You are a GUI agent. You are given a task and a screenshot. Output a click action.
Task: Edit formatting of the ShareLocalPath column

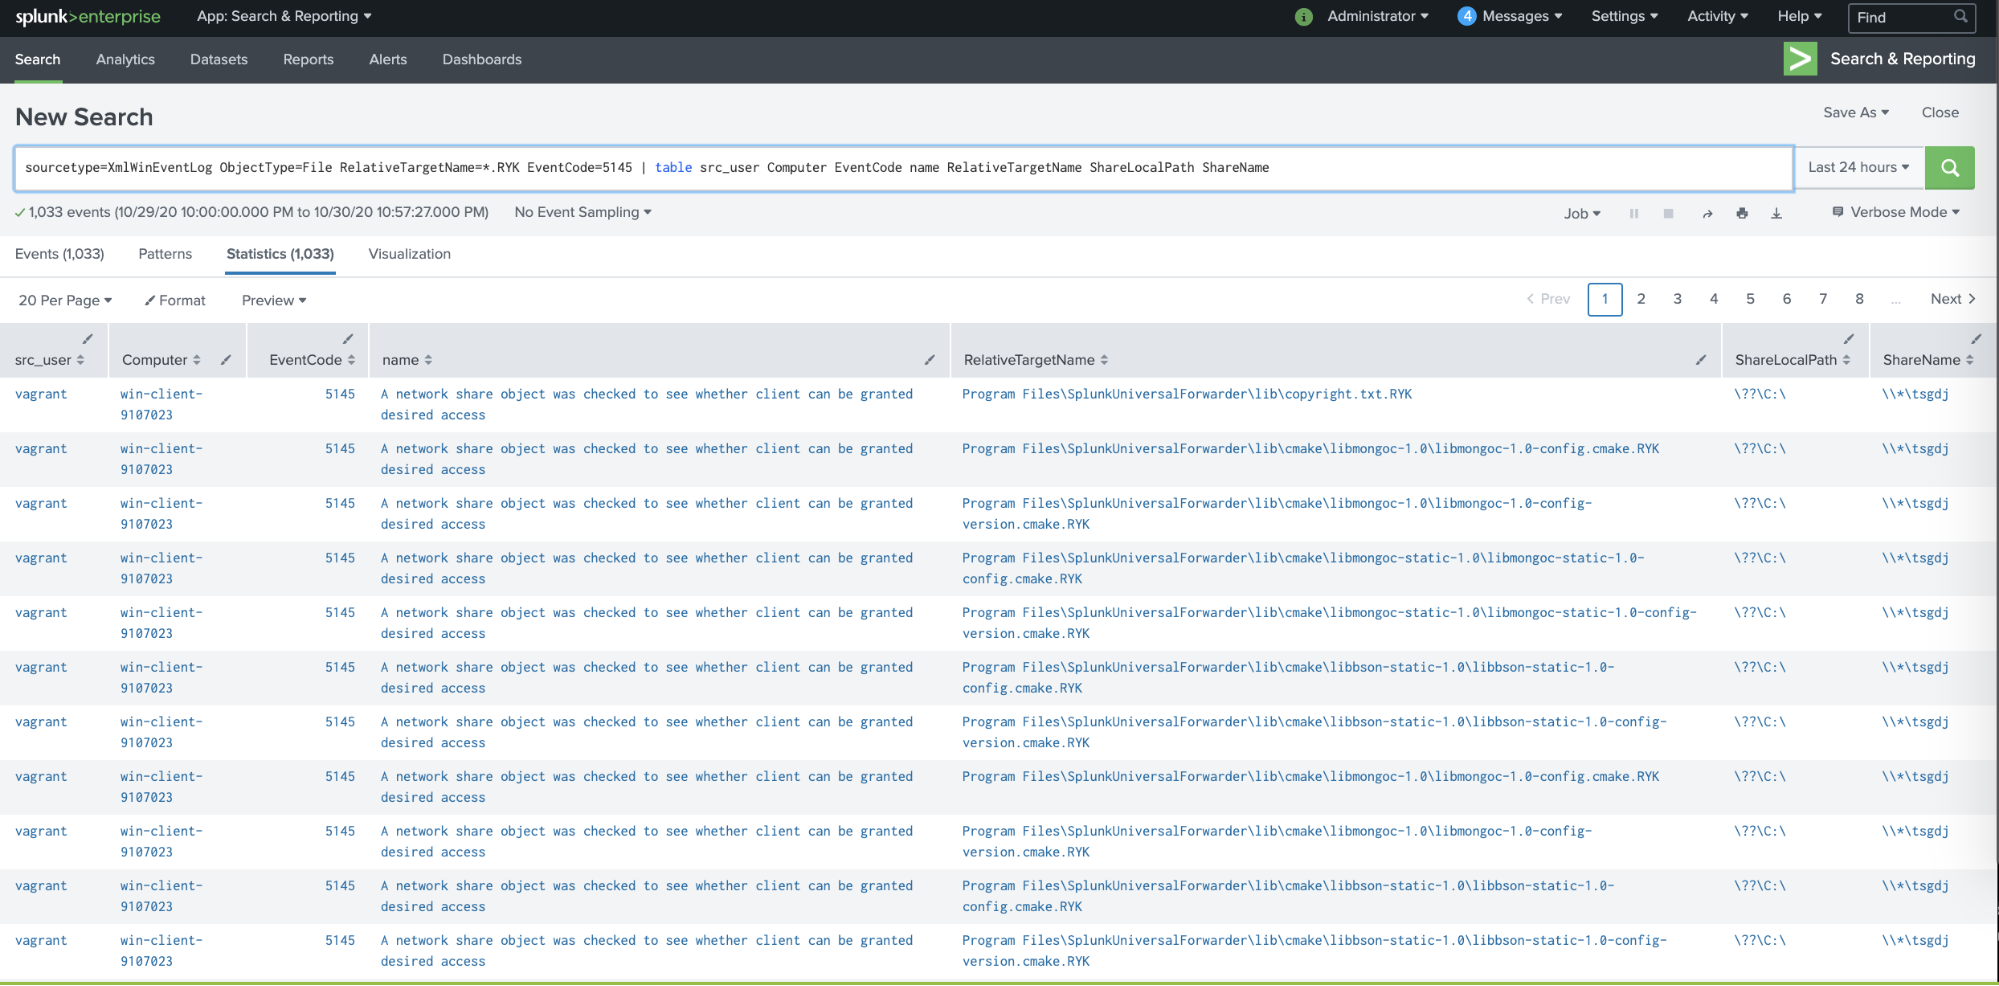[x=1849, y=339]
